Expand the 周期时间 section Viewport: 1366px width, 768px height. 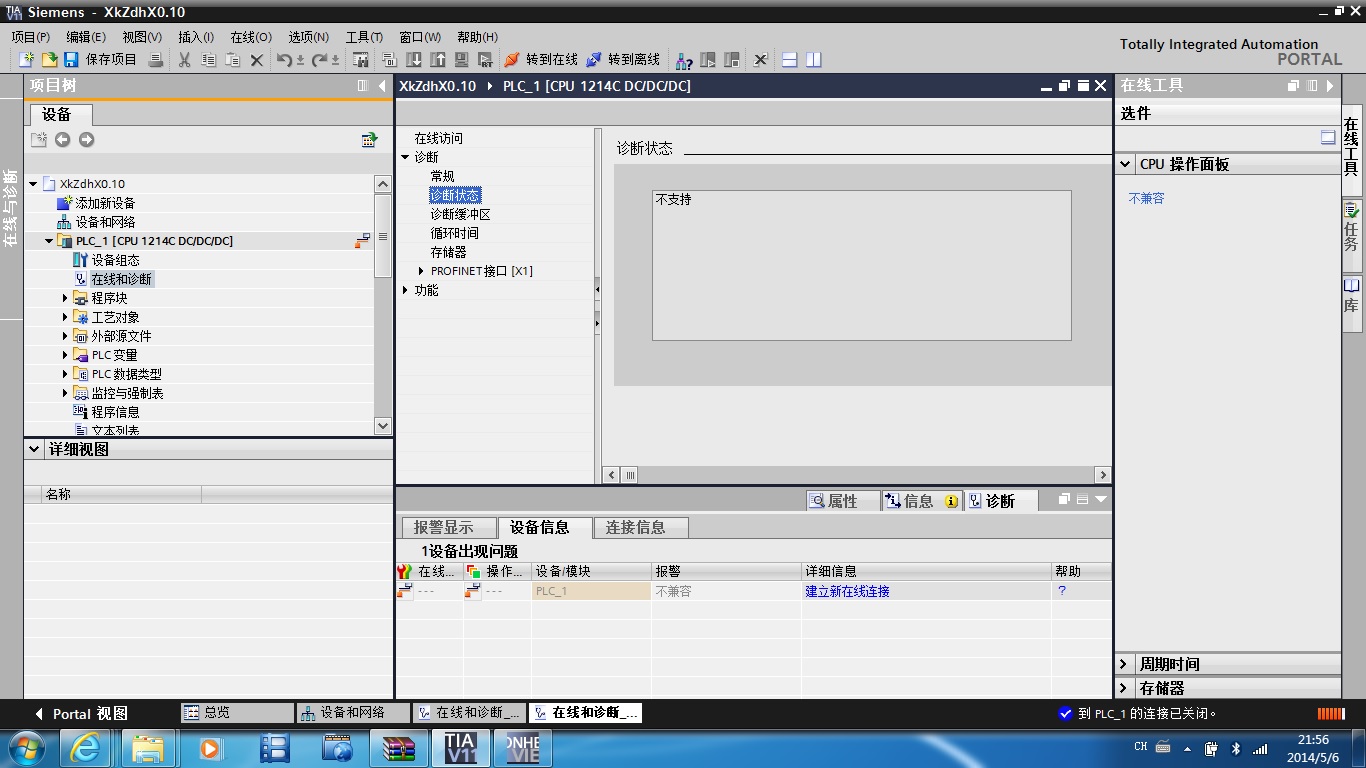tap(1124, 664)
